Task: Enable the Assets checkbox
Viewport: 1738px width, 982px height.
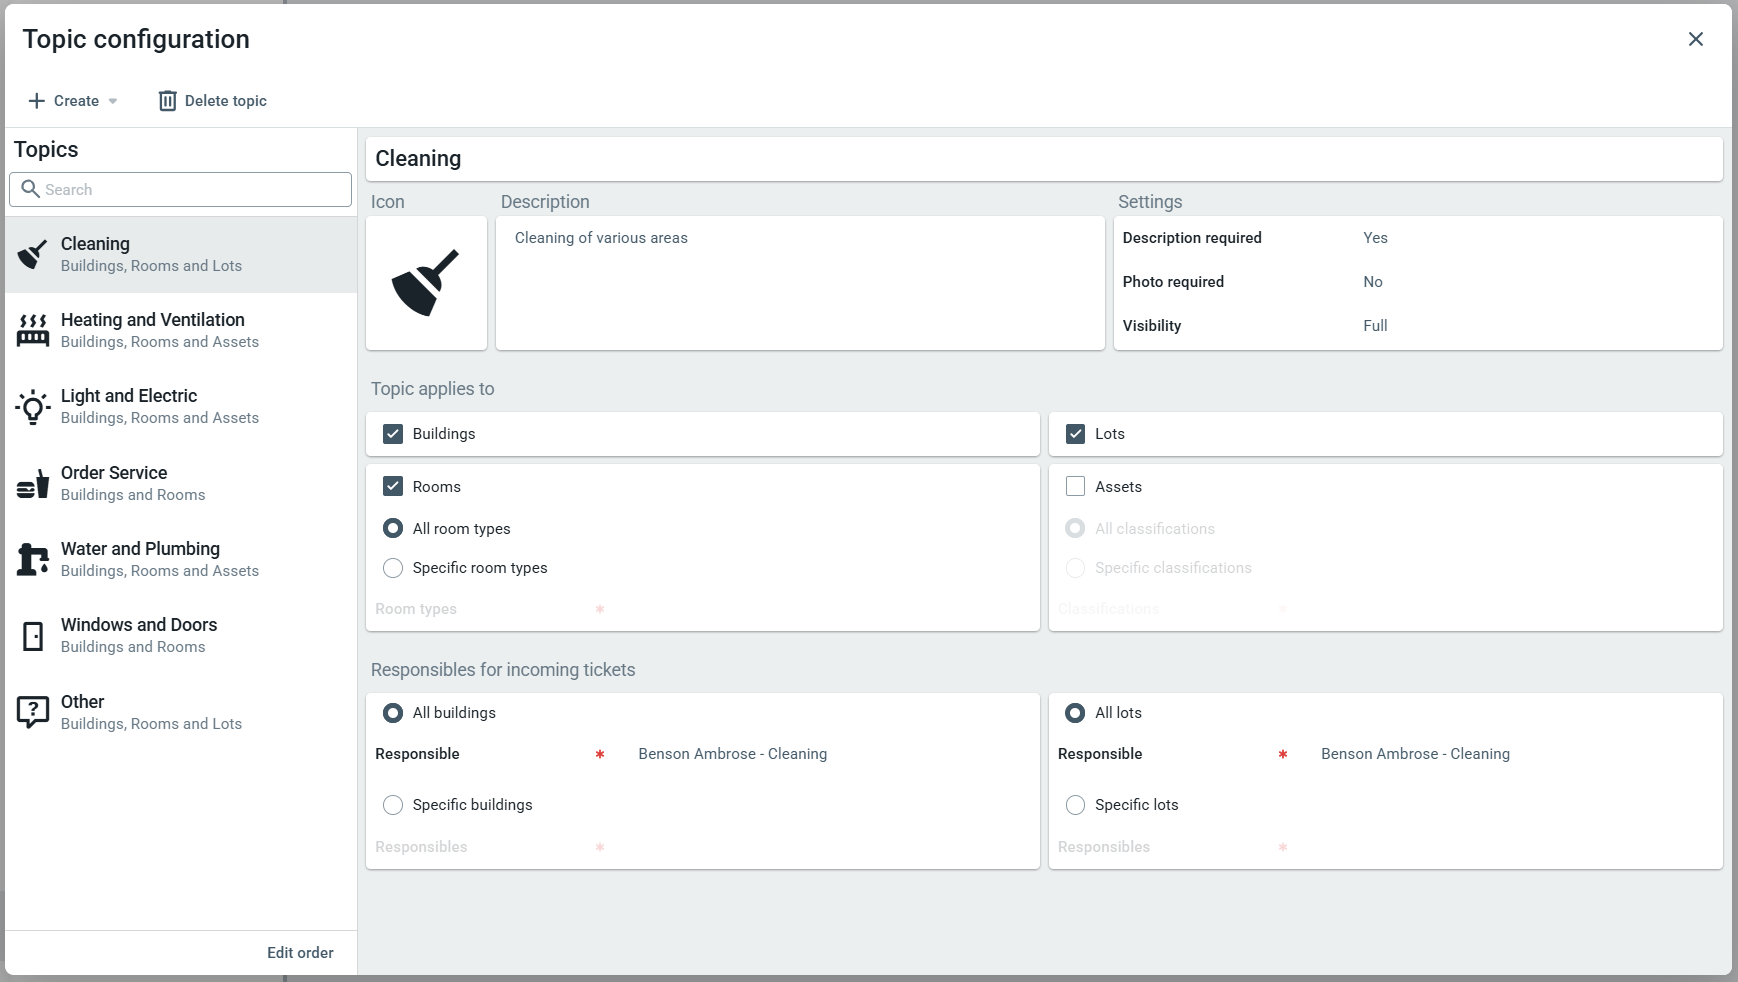Action: point(1075,487)
